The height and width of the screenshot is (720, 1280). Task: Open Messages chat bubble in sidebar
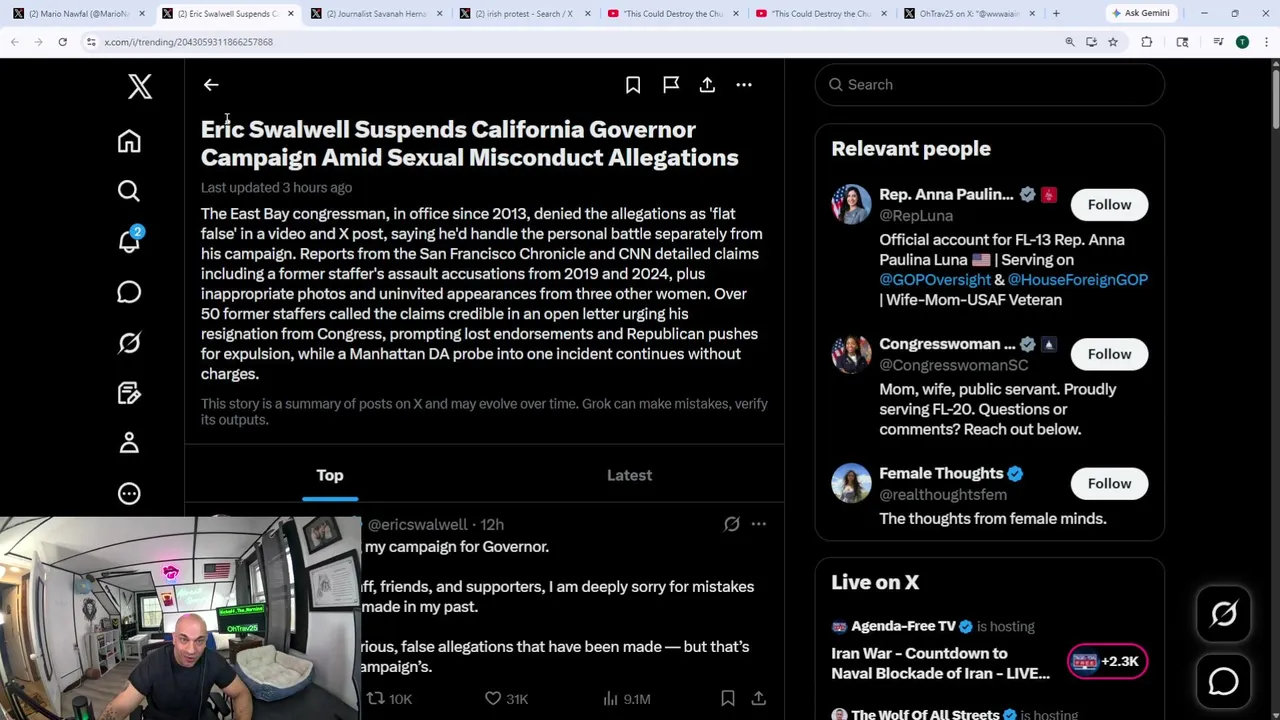coord(129,292)
